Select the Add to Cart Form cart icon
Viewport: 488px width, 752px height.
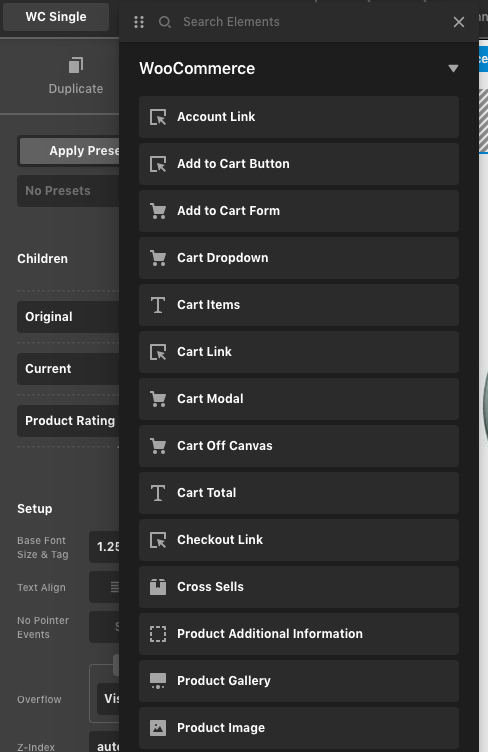click(x=158, y=211)
